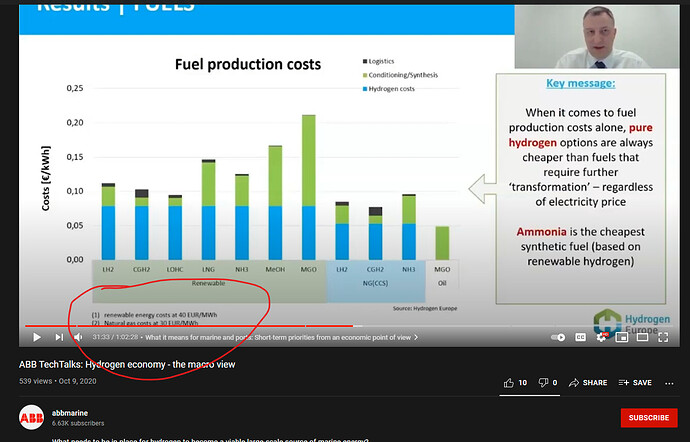Click the Logistics legend entry
The image size is (690, 442).
(378, 61)
